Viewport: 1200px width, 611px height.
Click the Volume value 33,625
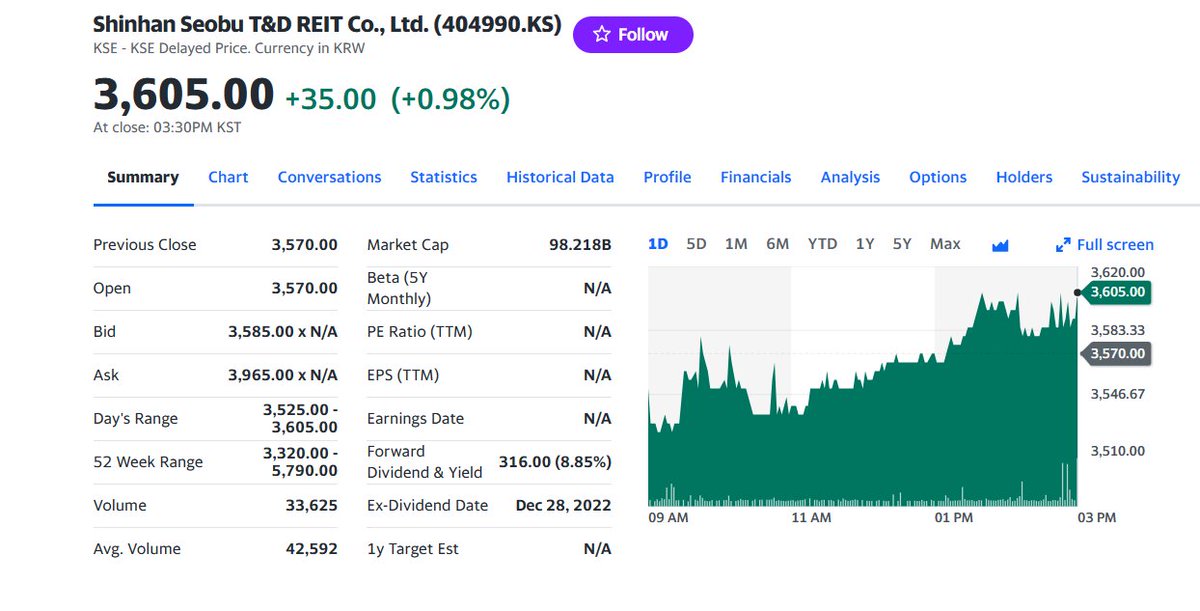click(312, 506)
